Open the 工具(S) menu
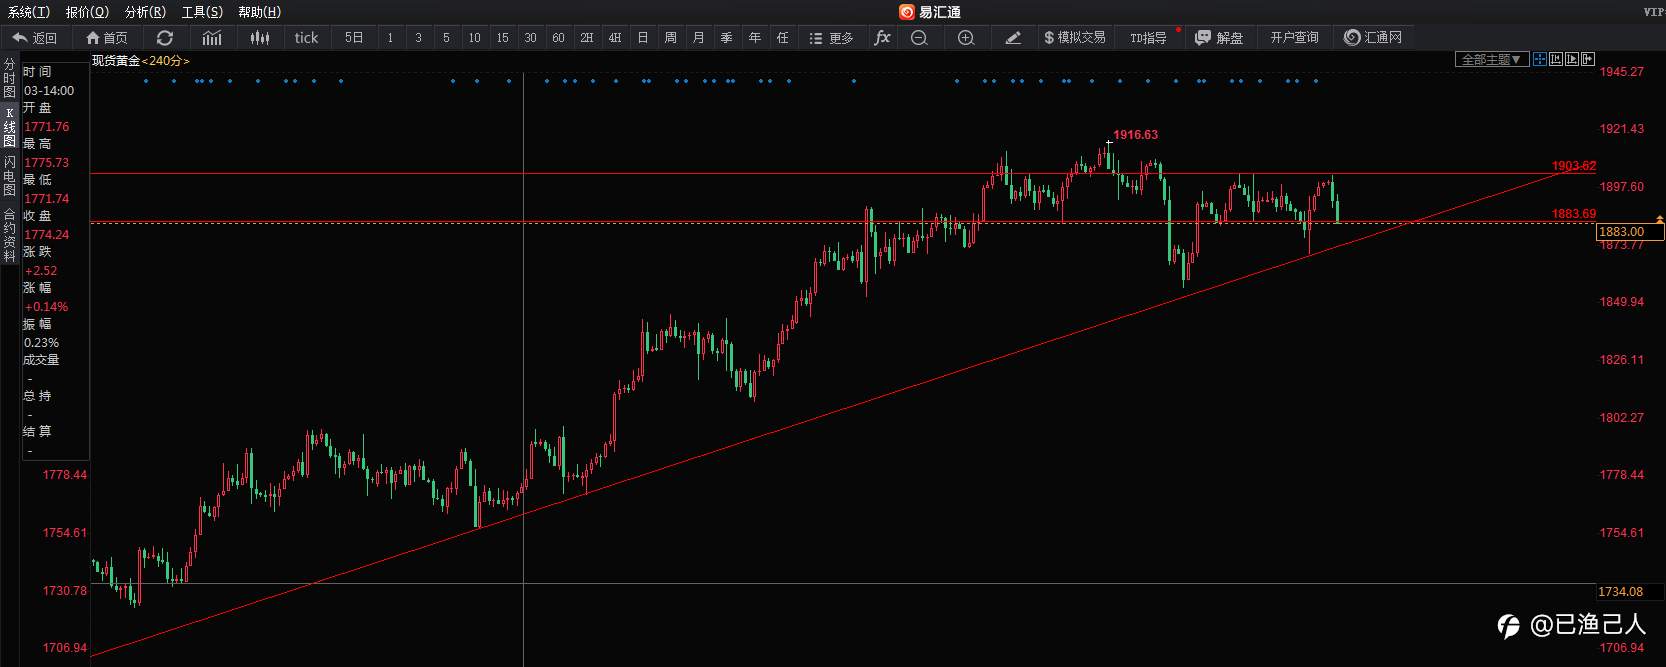 pyautogui.click(x=202, y=12)
